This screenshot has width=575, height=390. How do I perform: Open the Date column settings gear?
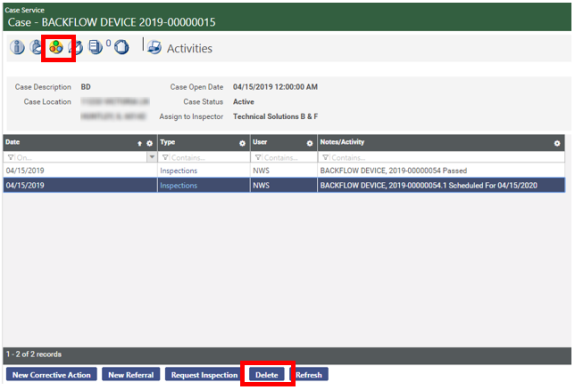150,143
